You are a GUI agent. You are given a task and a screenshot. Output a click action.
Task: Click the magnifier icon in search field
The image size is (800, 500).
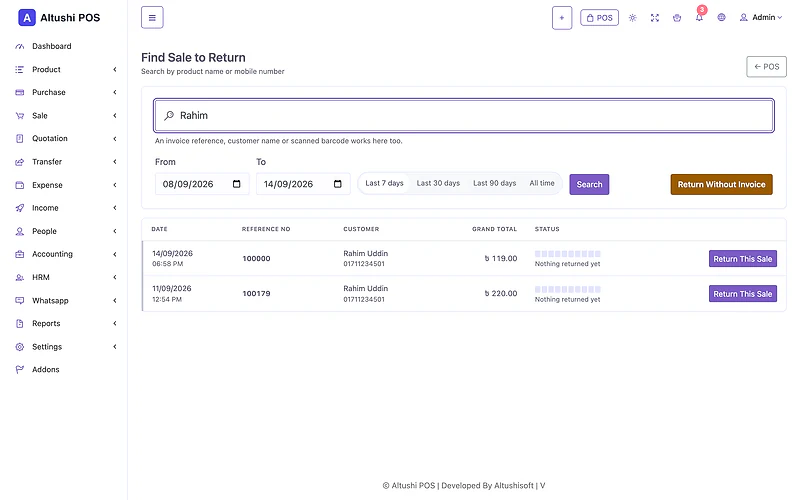pos(169,116)
